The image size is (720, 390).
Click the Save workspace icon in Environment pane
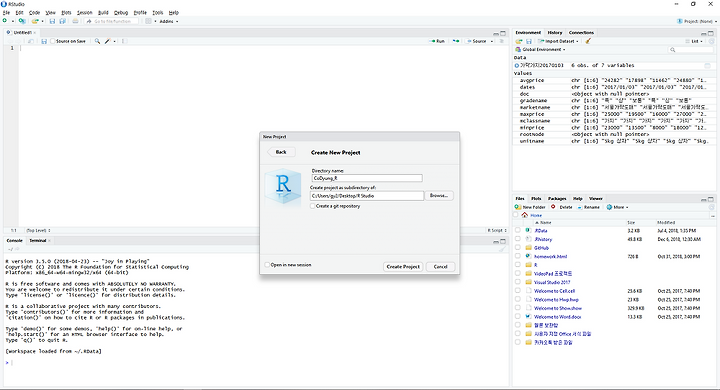tap(529, 41)
